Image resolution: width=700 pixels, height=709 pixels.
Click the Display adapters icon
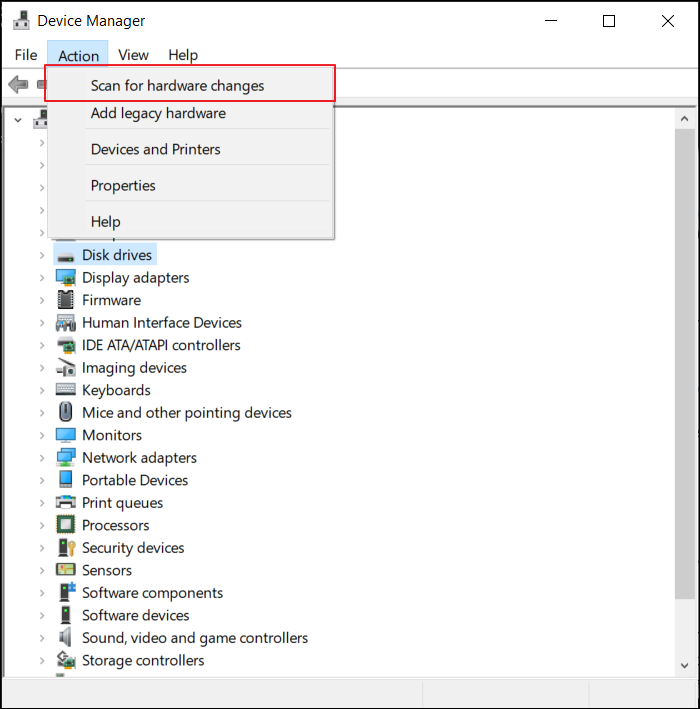point(66,278)
